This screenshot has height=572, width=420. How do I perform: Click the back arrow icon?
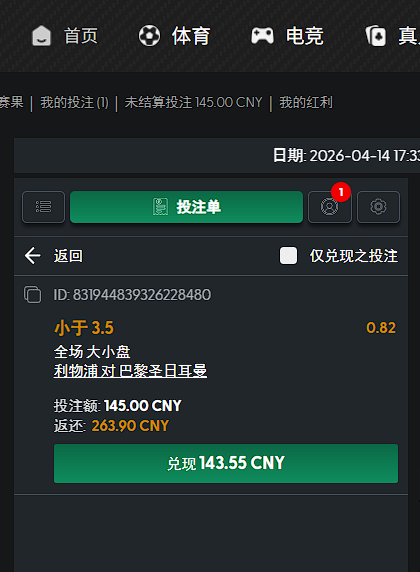(32, 256)
